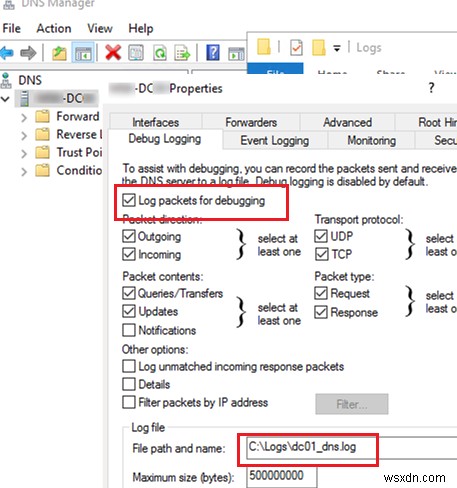
Task: Switch to the Advanced tab
Action: coord(347,122)
